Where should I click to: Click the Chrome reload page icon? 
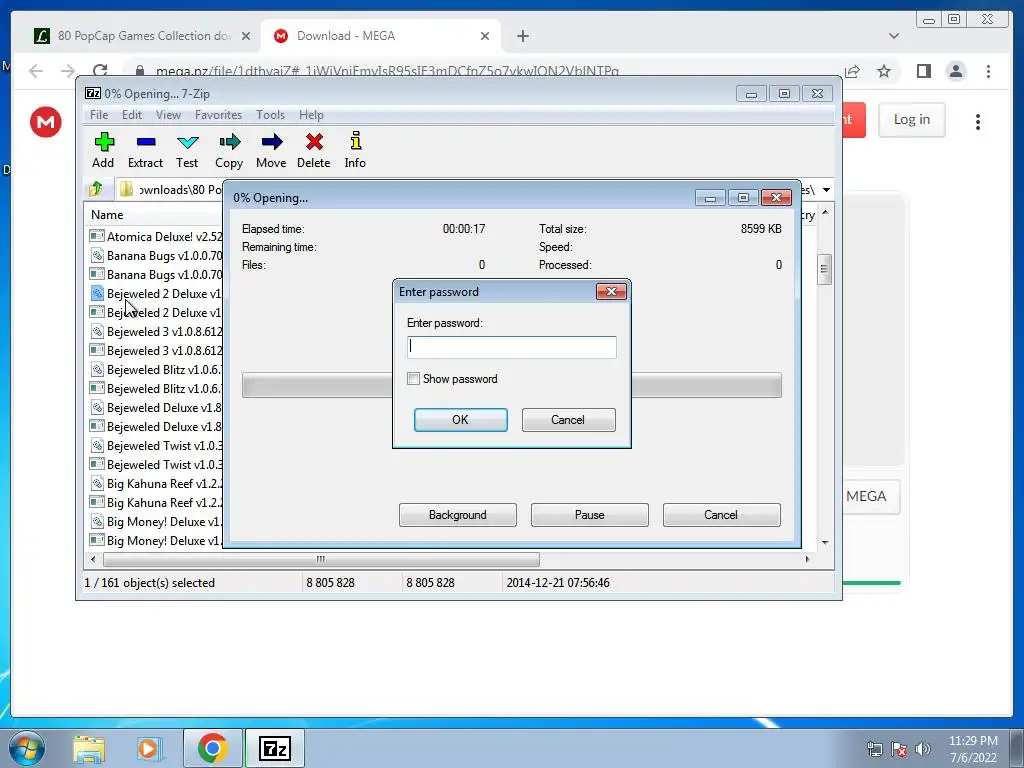point(100,71)
